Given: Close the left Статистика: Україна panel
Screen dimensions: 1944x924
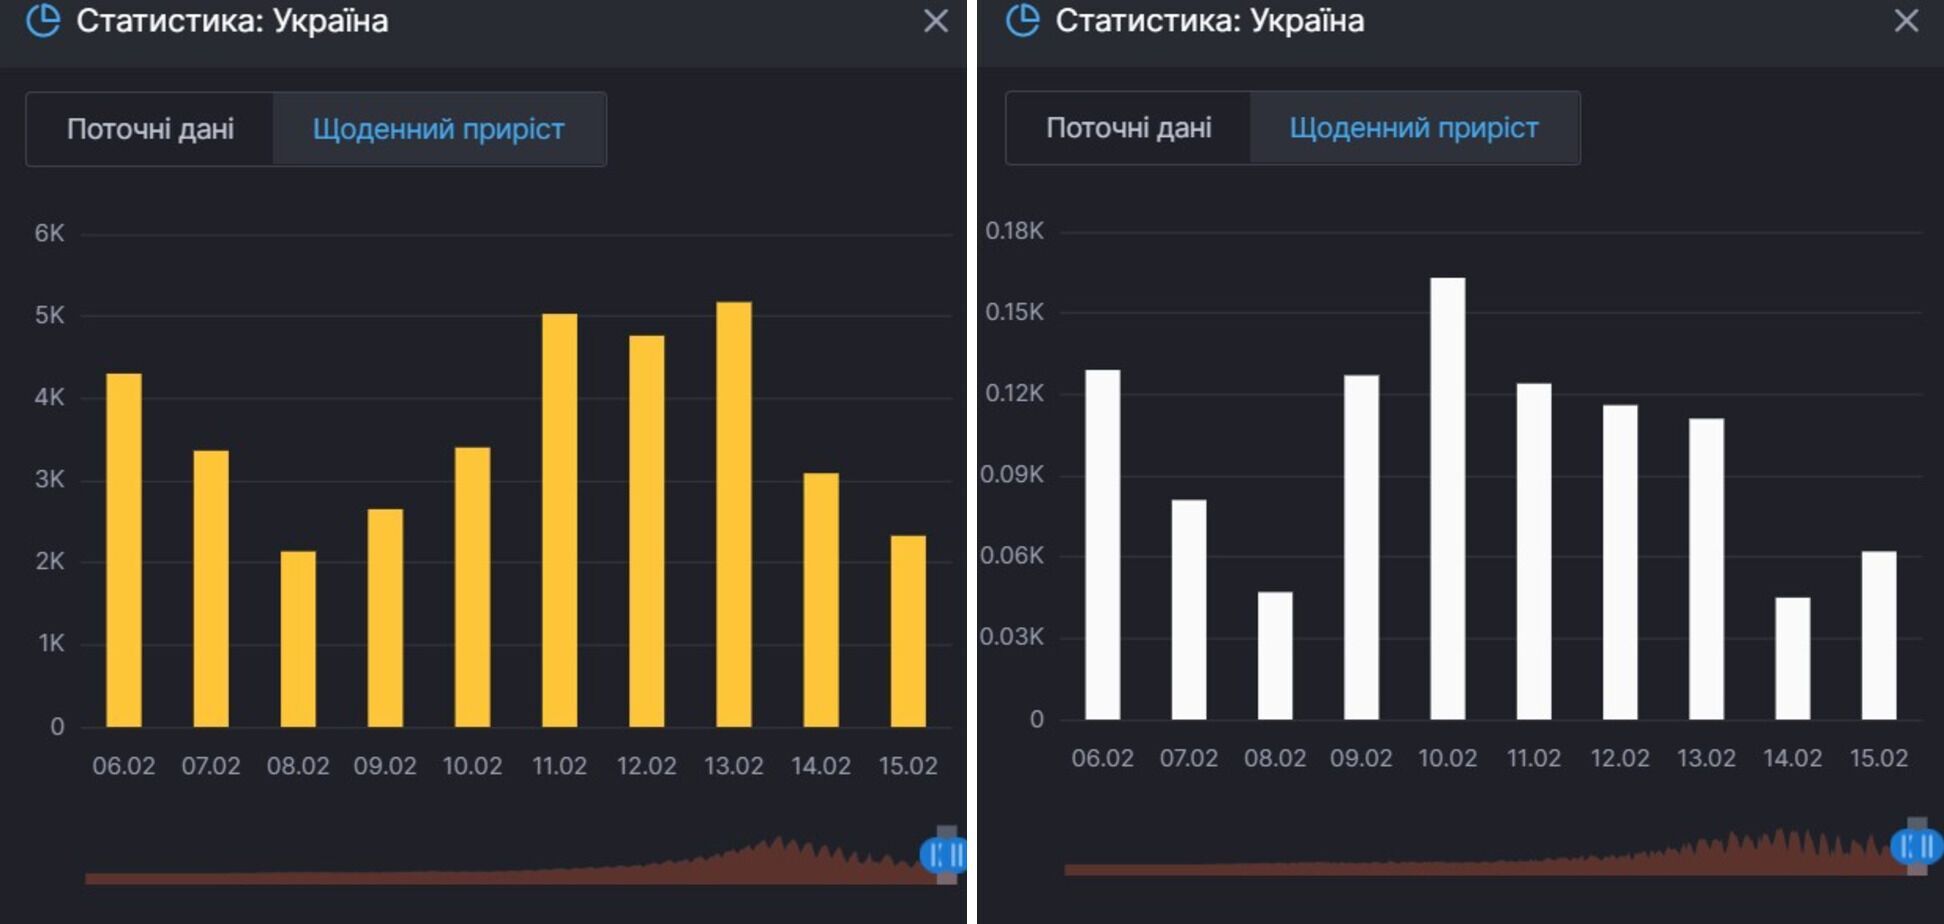Looking at the screenshot, I should click(935, 21).
